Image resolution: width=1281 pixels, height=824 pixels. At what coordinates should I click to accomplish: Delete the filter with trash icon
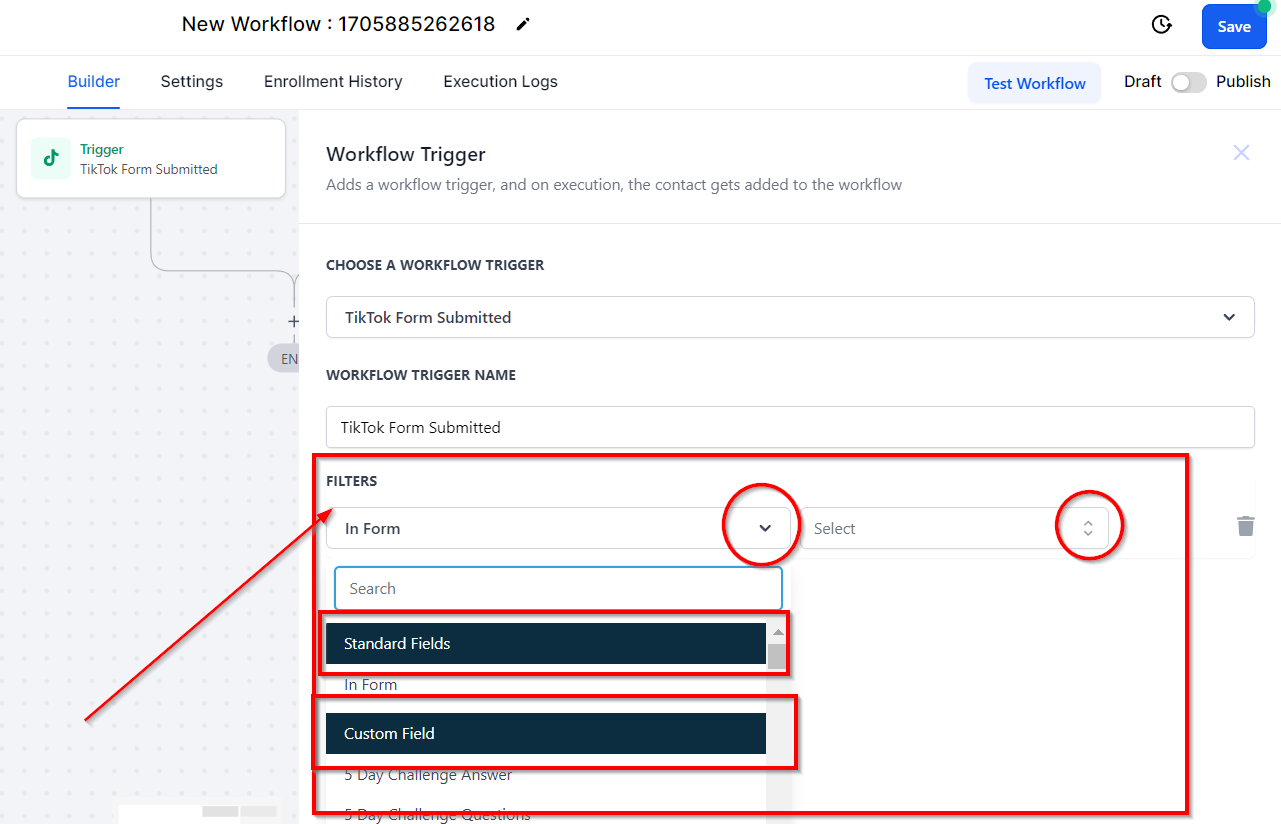click(x=1245, y=526)
